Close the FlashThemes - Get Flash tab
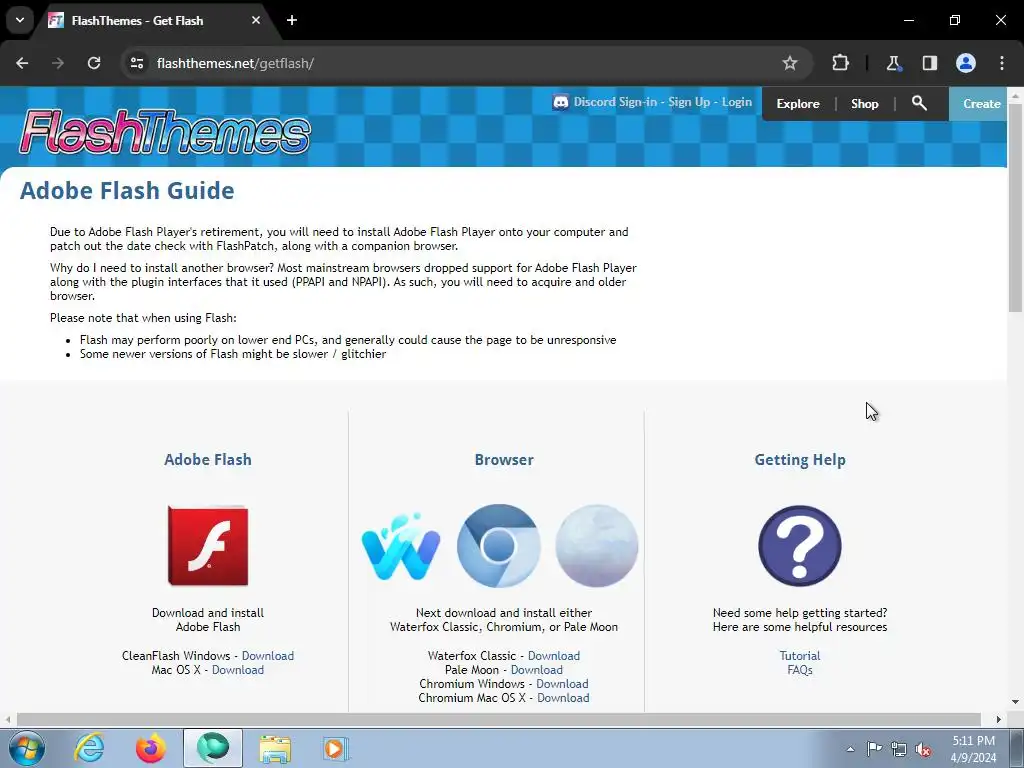Image resolution: width=1024 pixels, height=768 pixels. pos(256,20)
